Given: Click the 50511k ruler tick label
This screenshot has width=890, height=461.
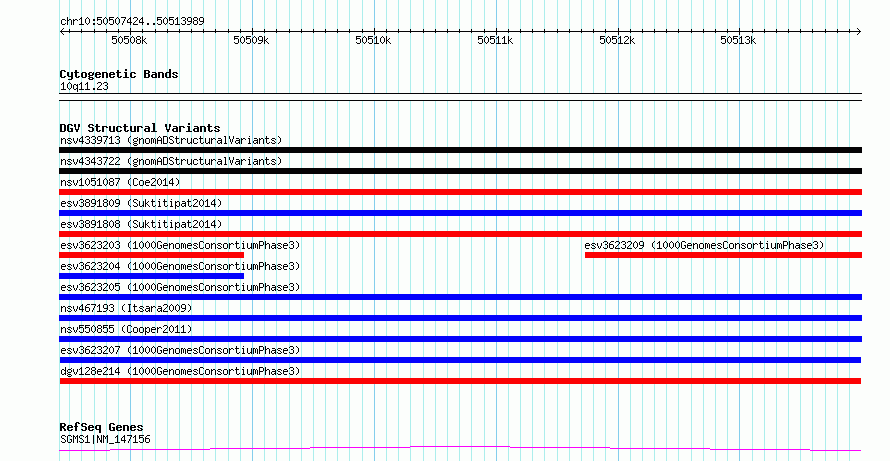Looking at the screenshot, I should tap(495, 40).
